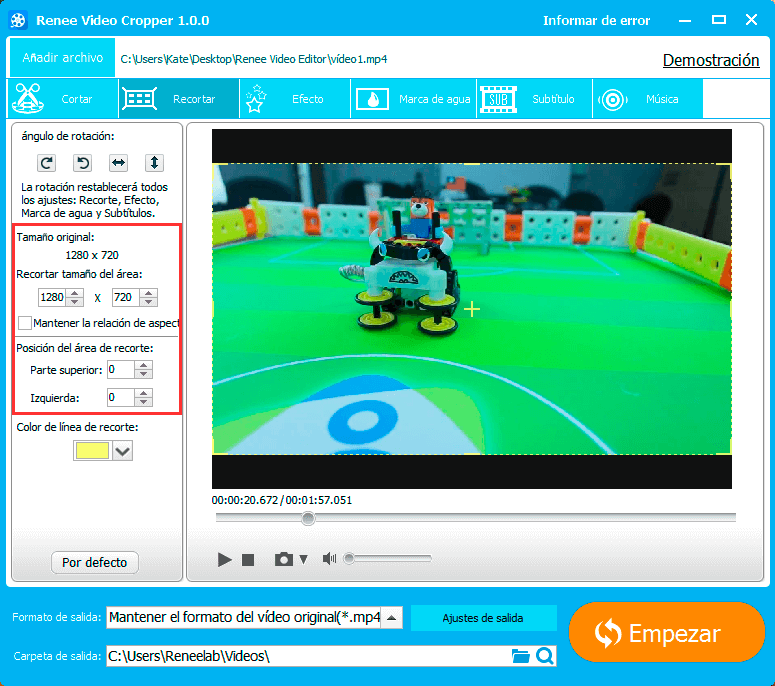Click the video timeline scrubber handle
Viewport: 775px width, 686px height.
click(x=308, y=518)
